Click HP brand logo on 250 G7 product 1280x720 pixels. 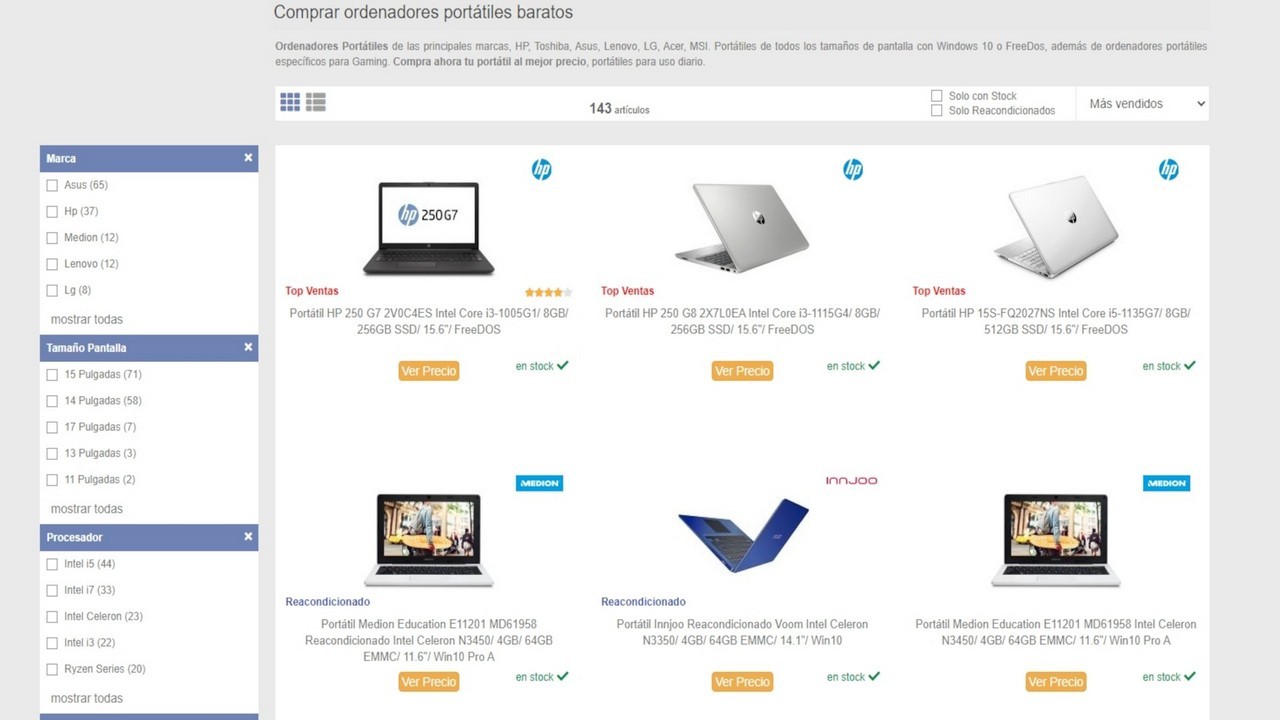pos(541,170)
